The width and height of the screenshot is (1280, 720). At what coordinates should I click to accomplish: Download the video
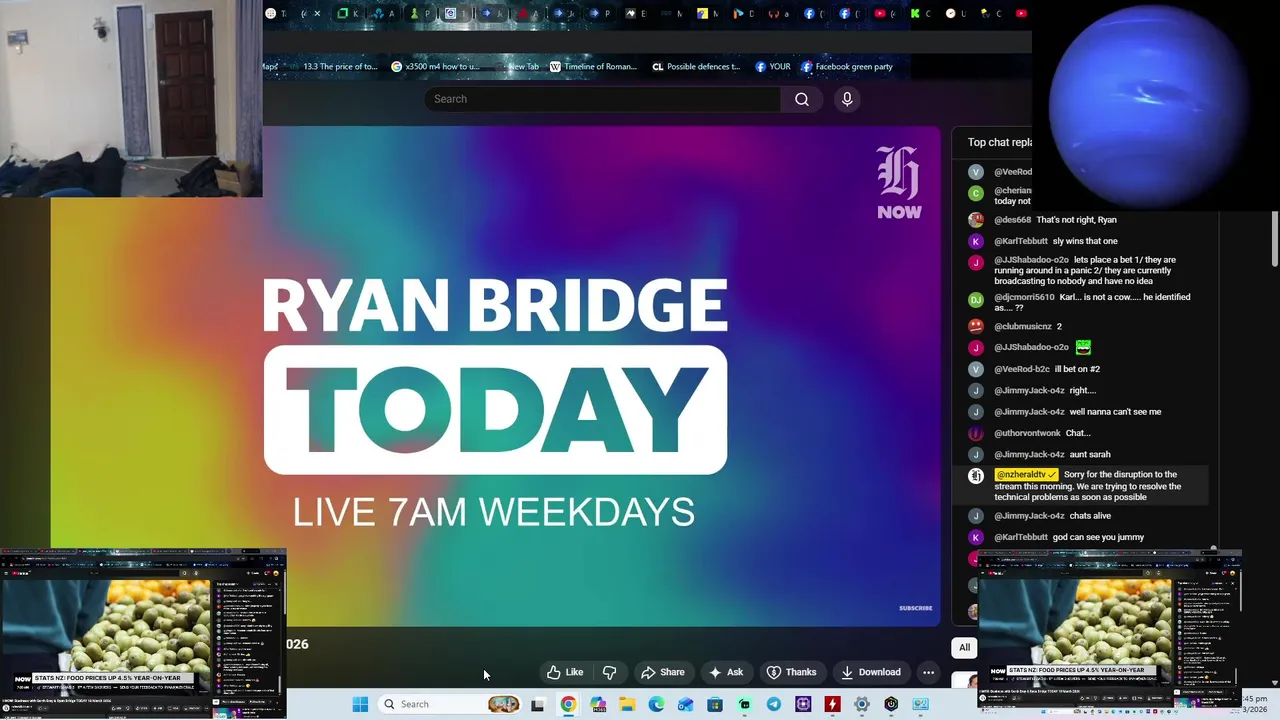871,672
